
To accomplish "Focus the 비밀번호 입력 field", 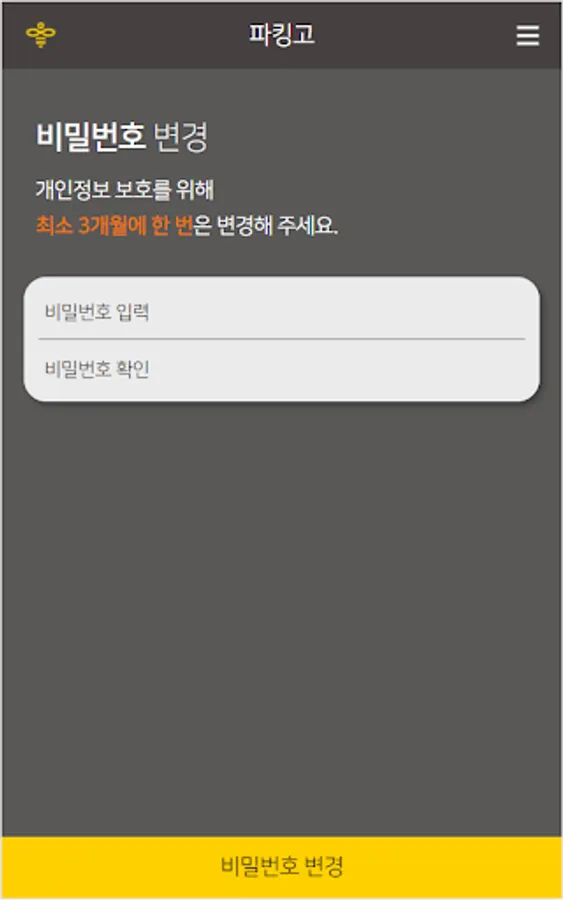I will coord(281,312).
